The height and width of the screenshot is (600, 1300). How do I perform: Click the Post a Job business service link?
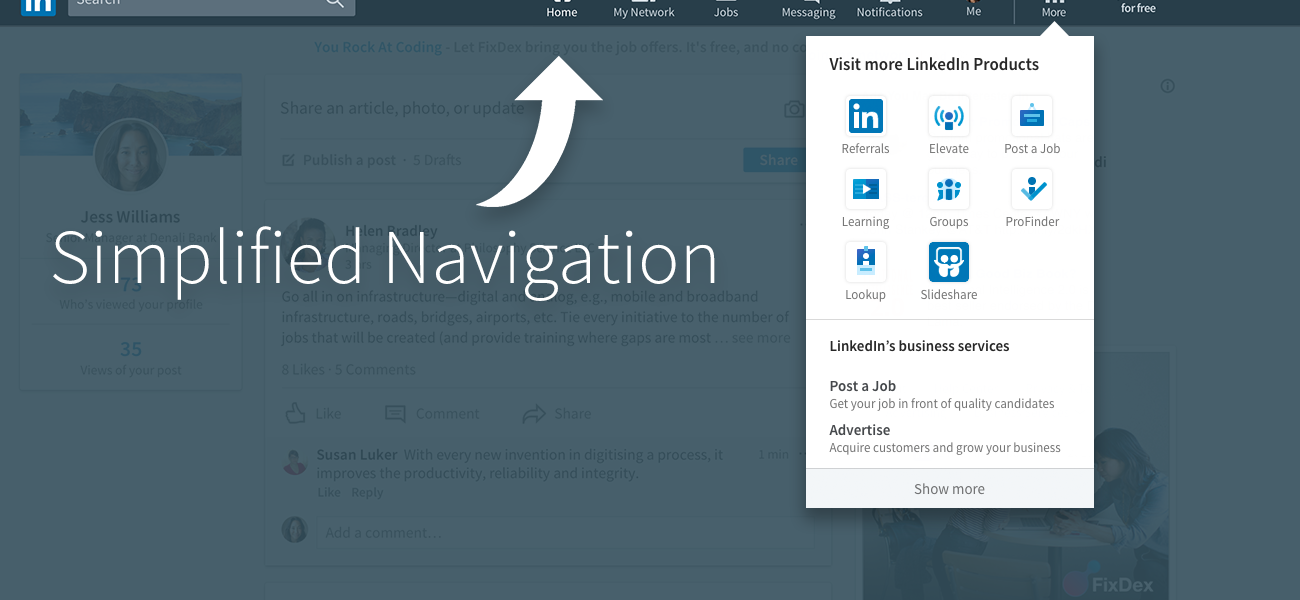tap(863, 386)
